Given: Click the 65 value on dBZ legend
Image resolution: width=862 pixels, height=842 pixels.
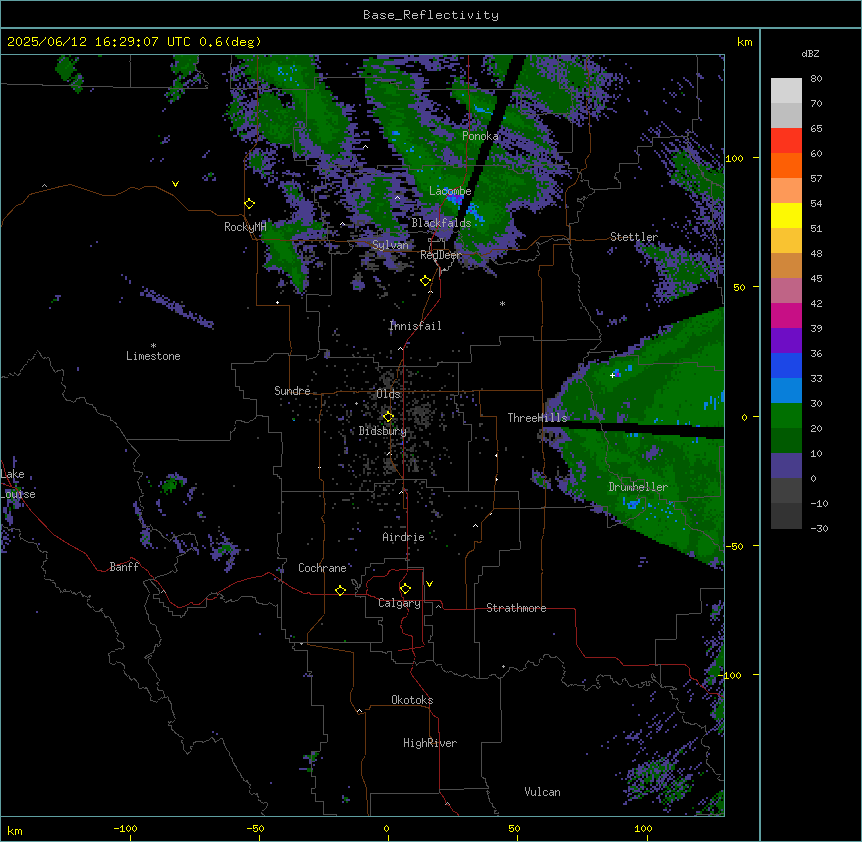Looking at the screenshot, I should click(x=816, y=129).
